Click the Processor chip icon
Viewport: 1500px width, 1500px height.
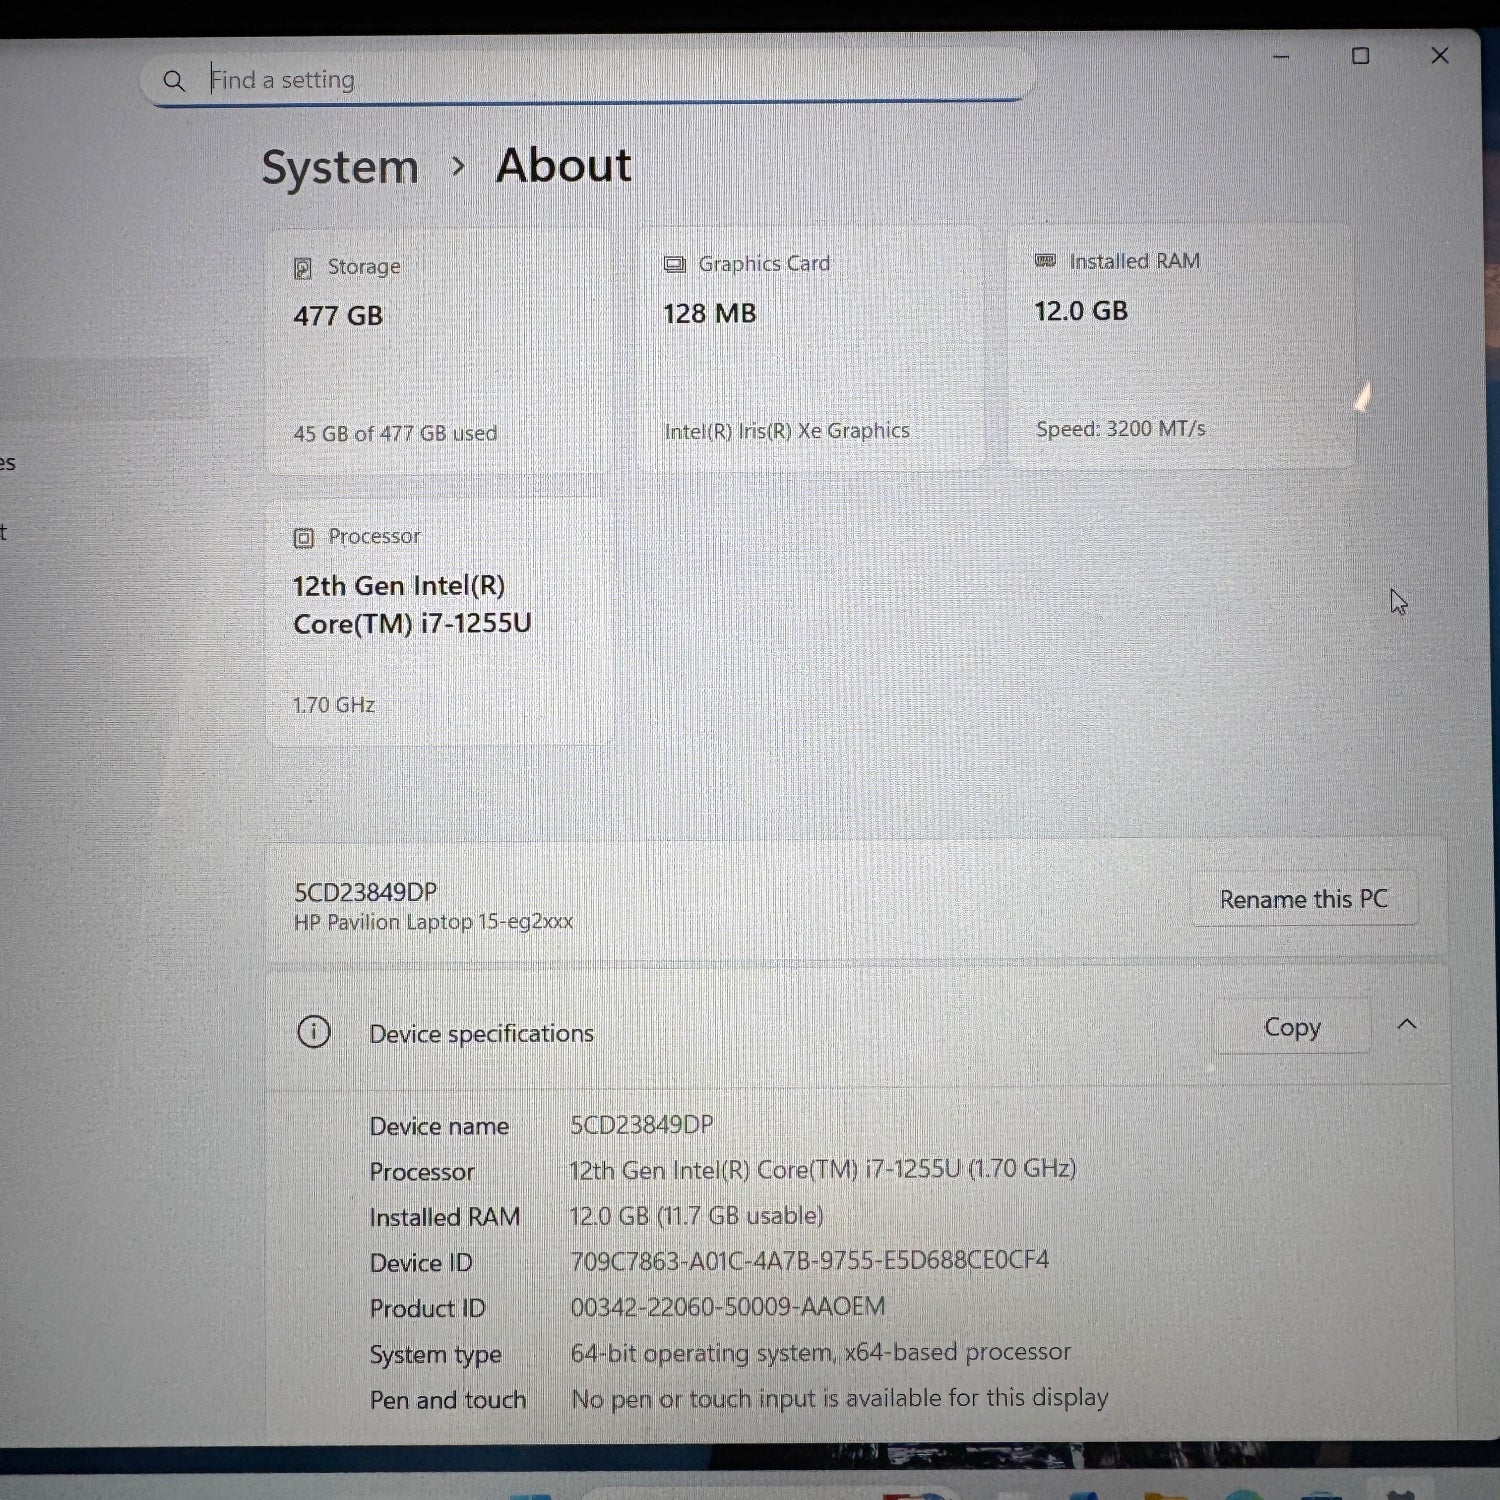[302, 537]
